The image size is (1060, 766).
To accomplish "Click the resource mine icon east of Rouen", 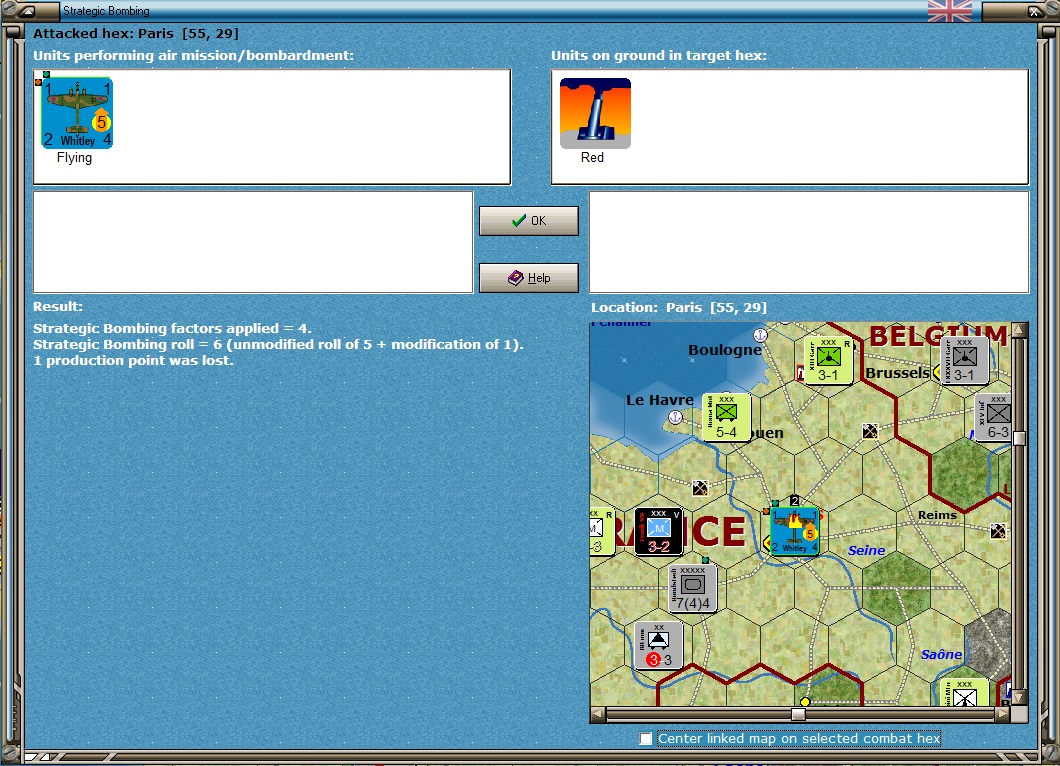I will tap(870, 431).
